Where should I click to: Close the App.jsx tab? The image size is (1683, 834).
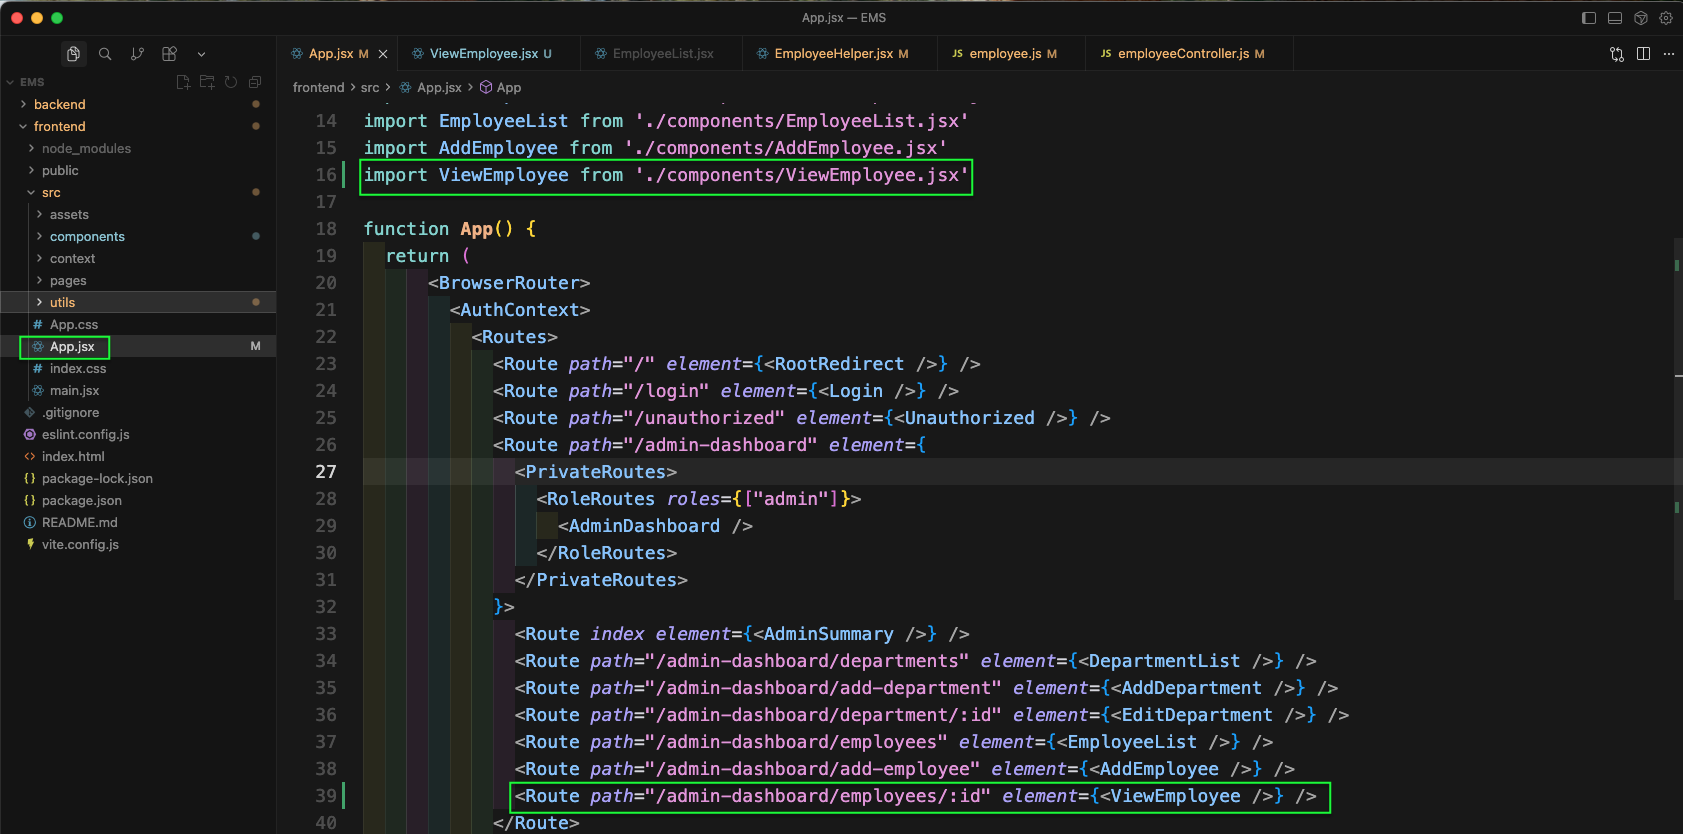[x=383, y=54]
